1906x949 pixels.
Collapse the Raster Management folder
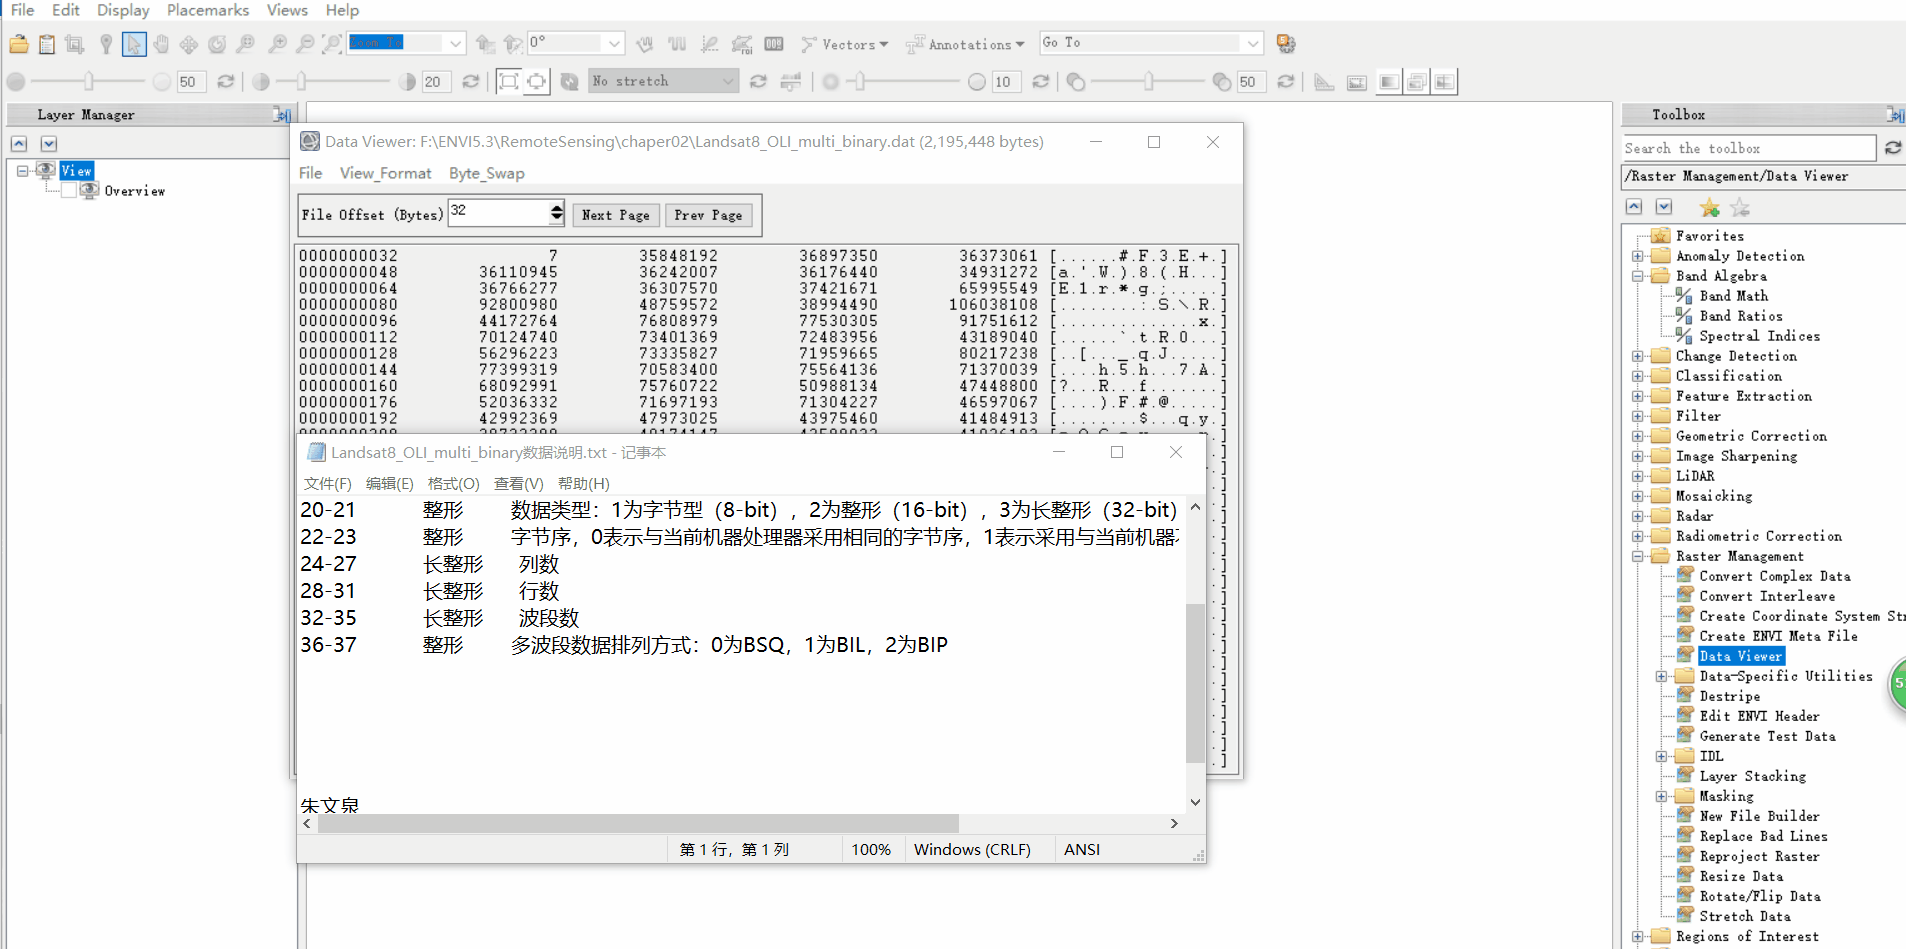tap(1638, 556)
